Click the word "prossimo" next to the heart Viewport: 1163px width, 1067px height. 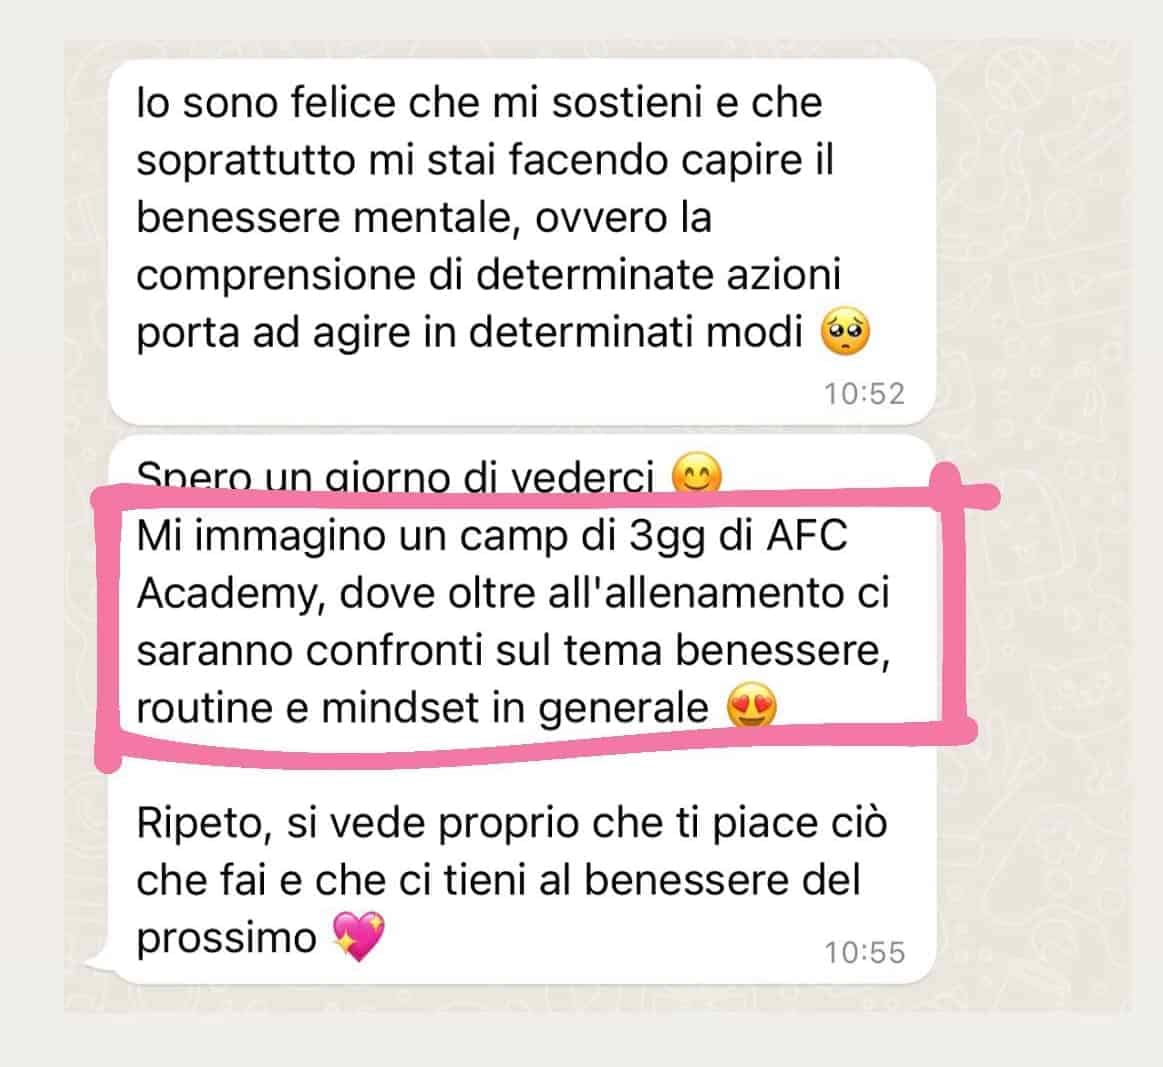click(x=227, y=939)
